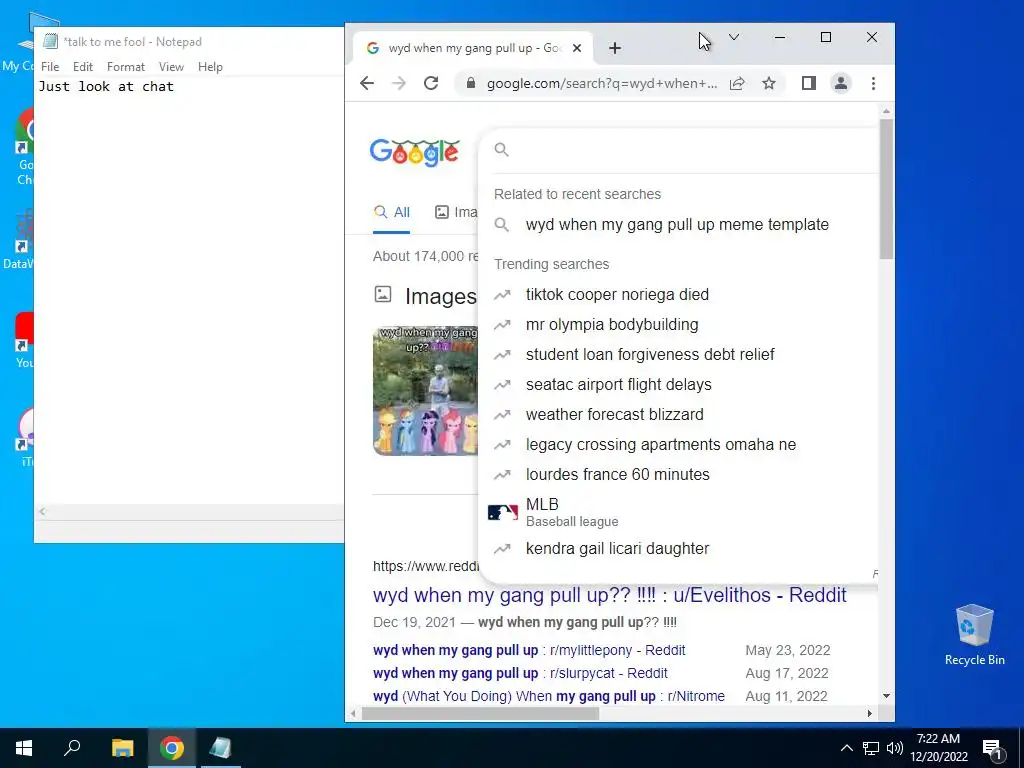Select 'kendra gail licari daughter' suggestion
1024x768 pixels.
point(679,549)
